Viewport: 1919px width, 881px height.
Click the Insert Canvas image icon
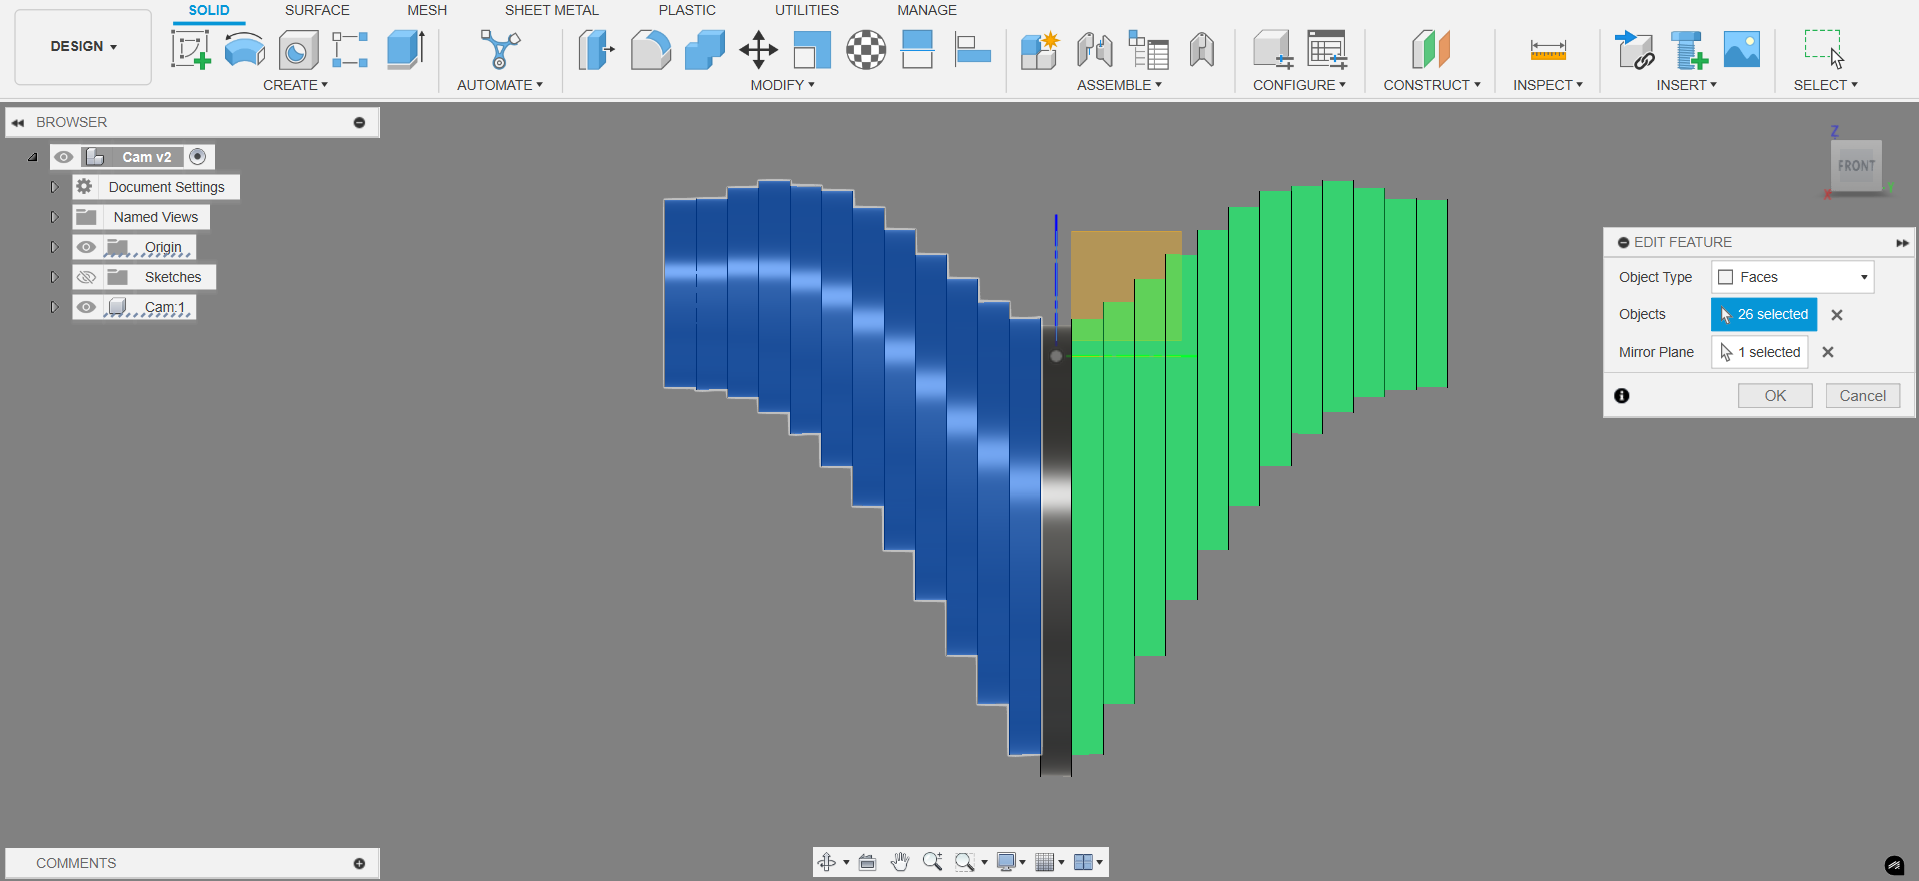tap(1742, 49)
